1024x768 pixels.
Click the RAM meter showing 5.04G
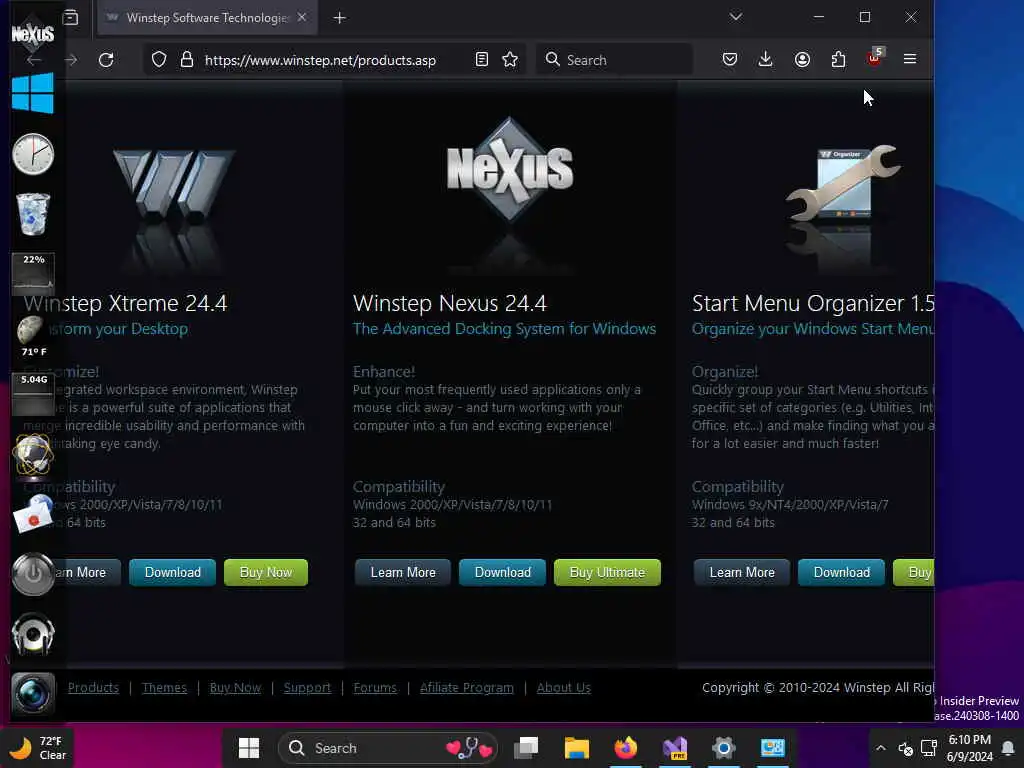(33, 394)
